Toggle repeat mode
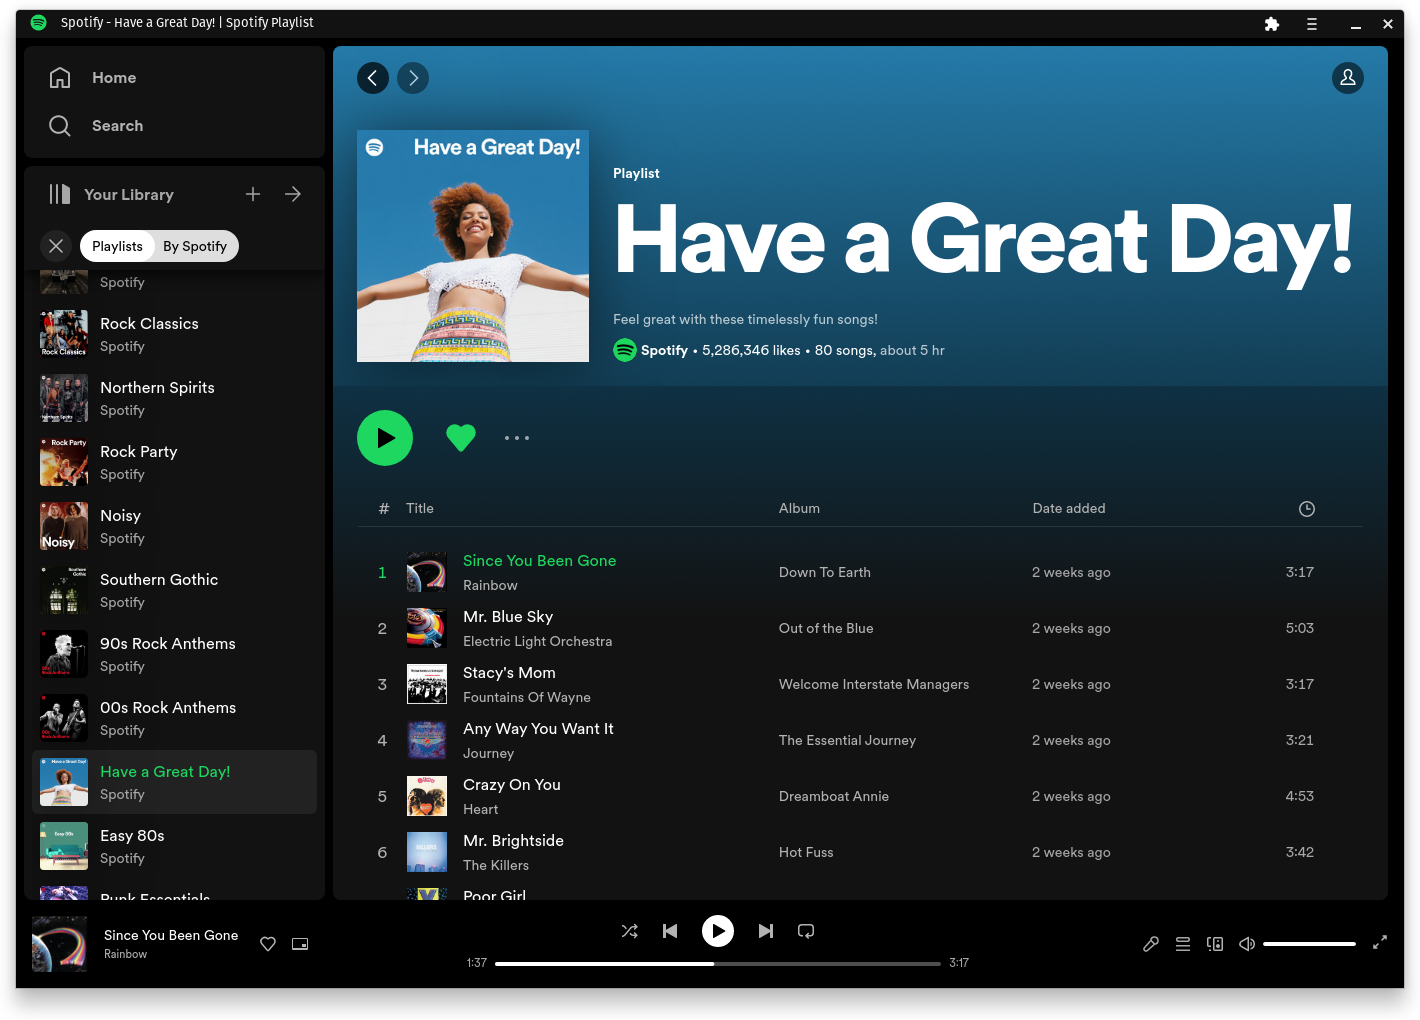1420x1020 pixels. pyautogui.click(x=806, y=931)
